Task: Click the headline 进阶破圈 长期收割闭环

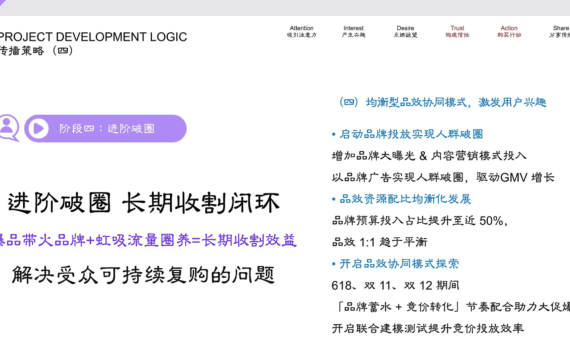Action: tap(144, 203)
